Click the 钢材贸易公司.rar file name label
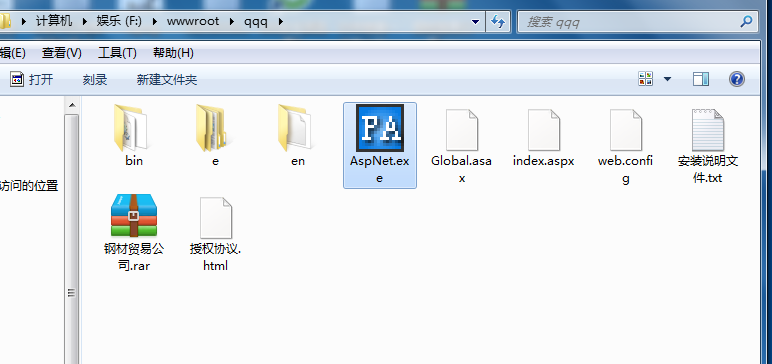 click(x=134, y=257)
